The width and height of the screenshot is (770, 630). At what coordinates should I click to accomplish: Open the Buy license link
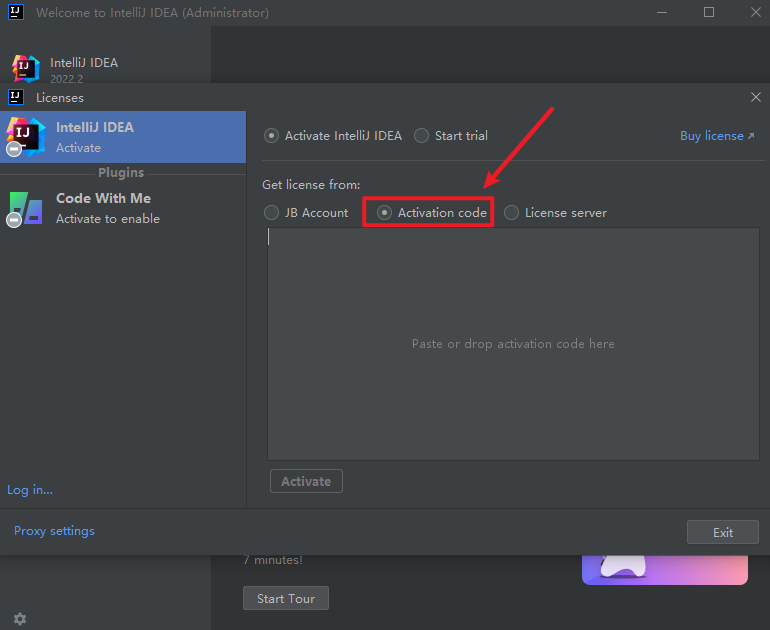[x=717, y=136]
